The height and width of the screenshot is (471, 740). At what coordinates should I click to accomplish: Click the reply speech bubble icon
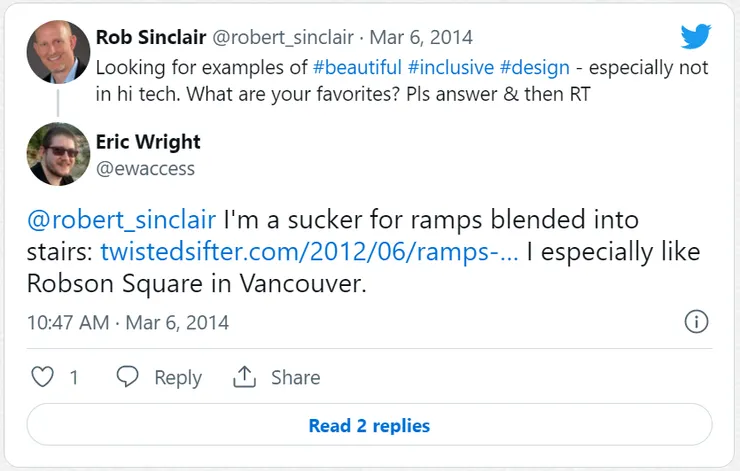[x=127, y=377]
